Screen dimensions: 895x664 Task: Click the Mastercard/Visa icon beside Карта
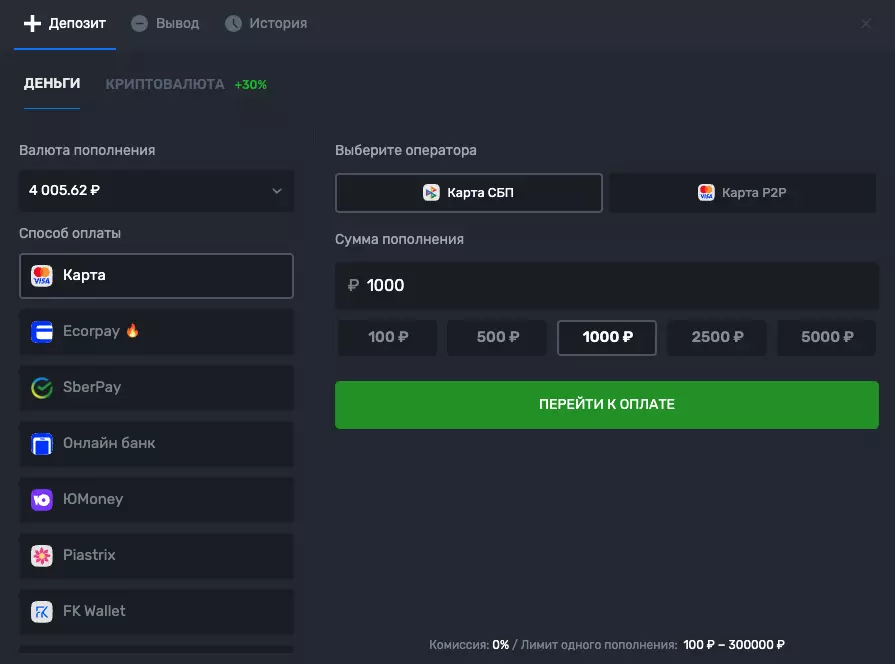click(x=42, y=276)
